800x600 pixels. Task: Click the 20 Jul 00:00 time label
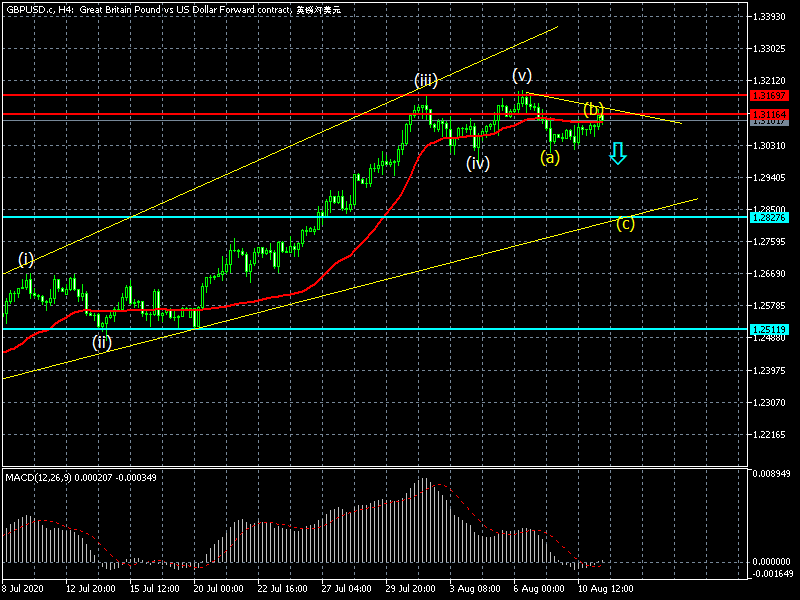click(218, 589)
